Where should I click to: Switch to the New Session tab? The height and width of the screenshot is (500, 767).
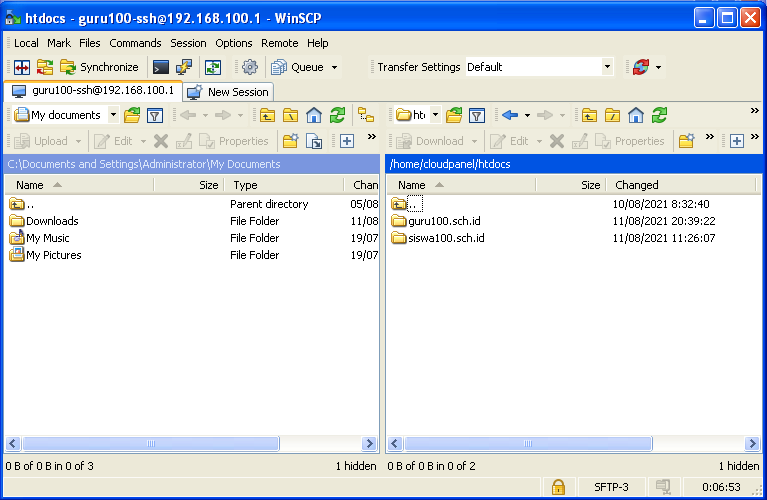(228, 91)
